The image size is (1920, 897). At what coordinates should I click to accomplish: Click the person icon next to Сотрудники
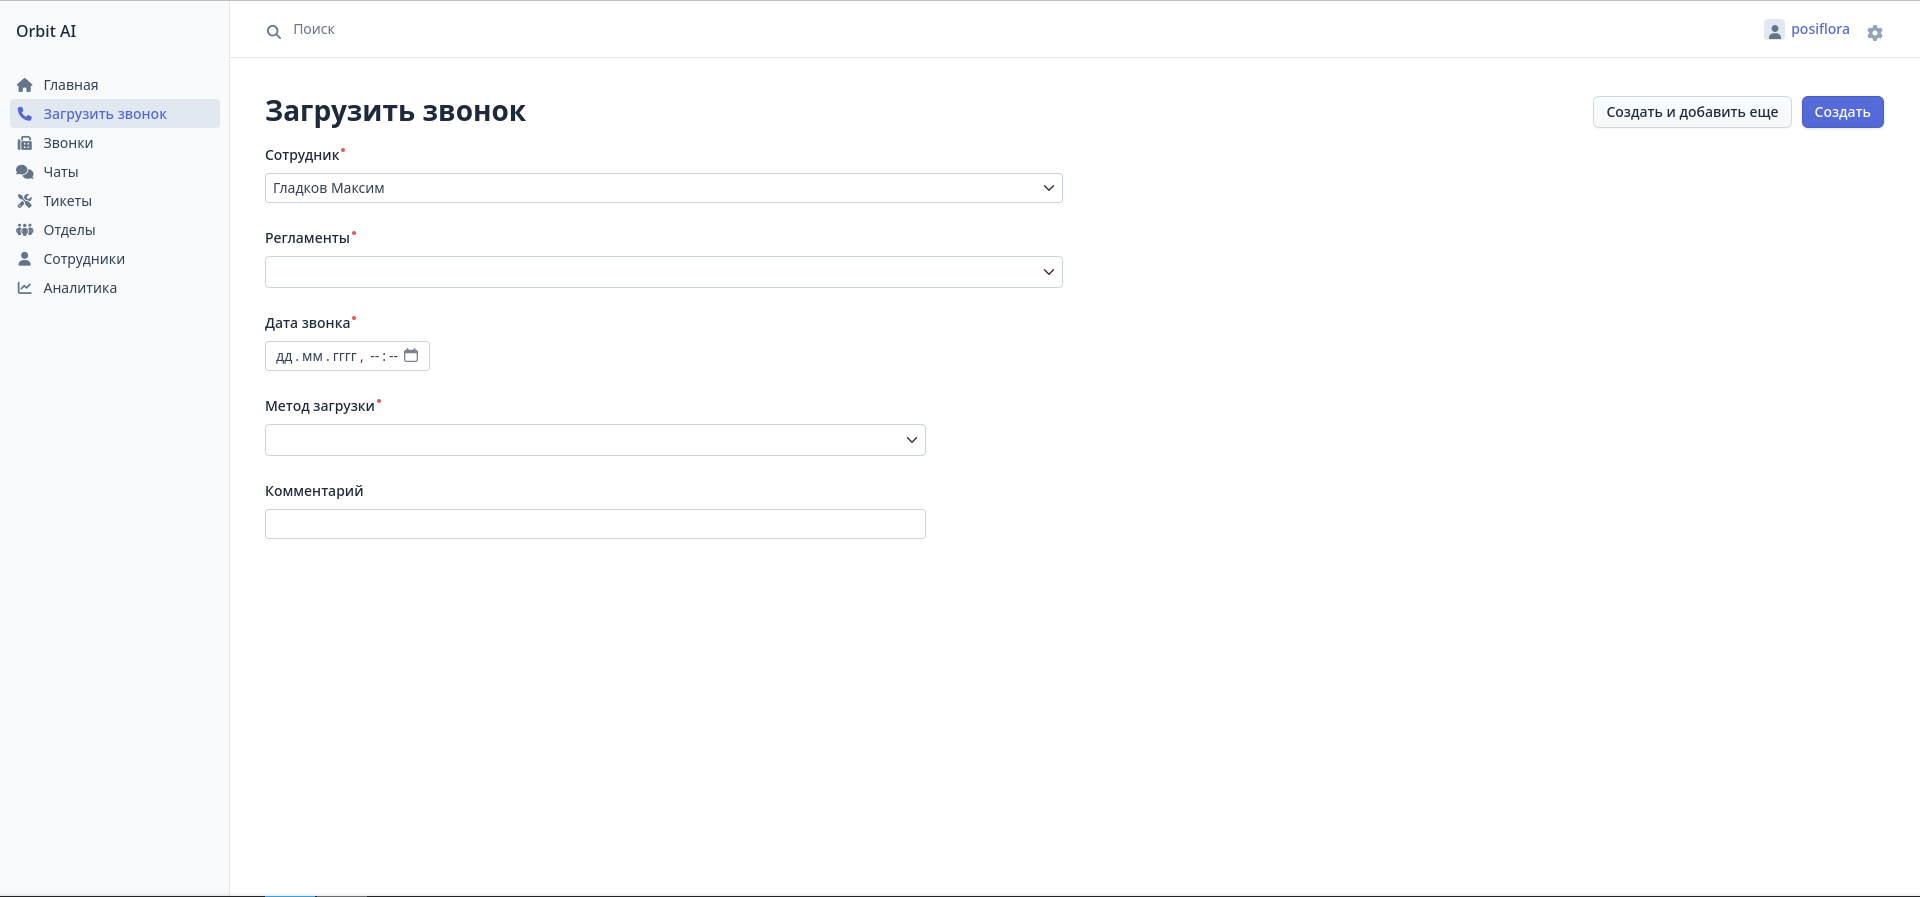point(25,259)
